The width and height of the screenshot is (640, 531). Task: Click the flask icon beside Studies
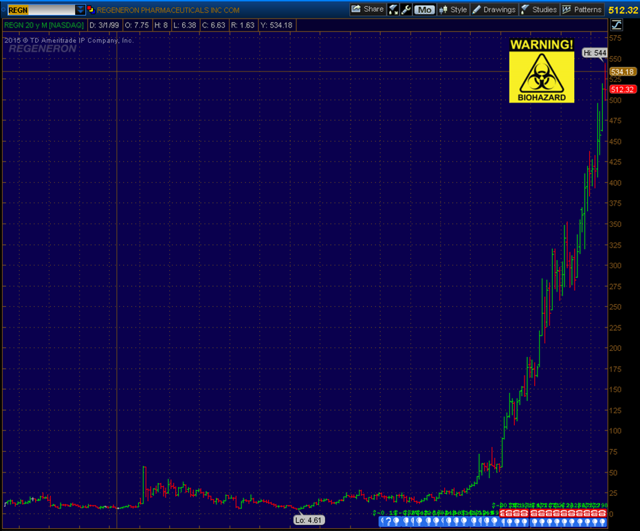coord(525,10)
